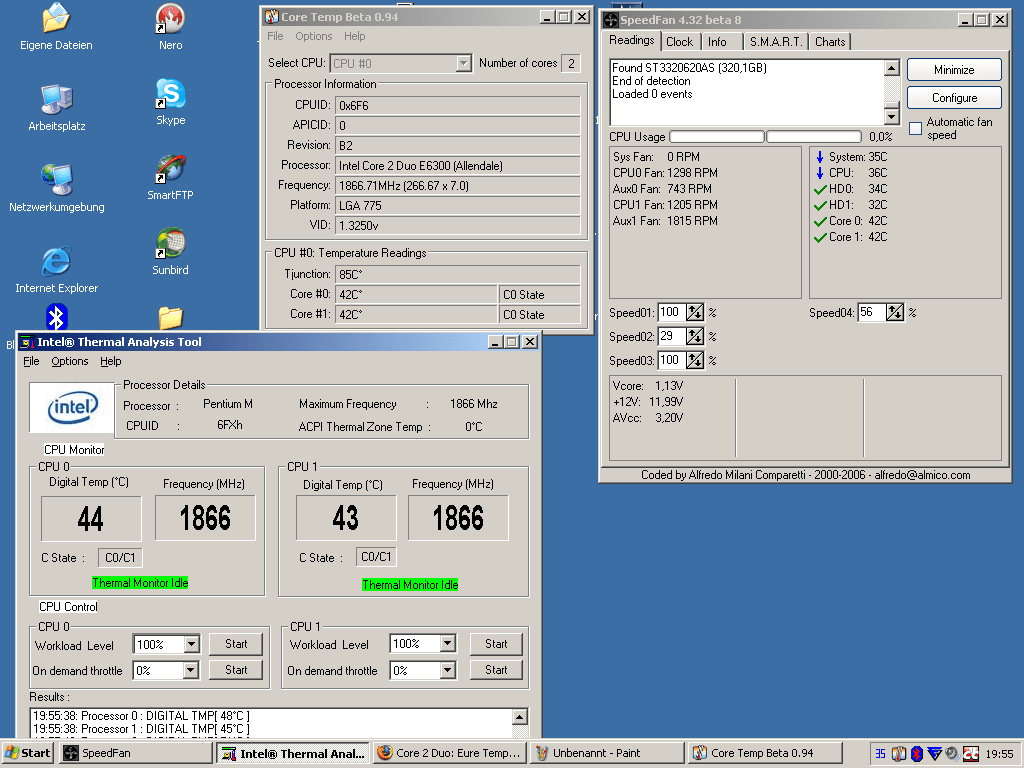Click Configure button in SpeedFan
Image resolution: width=1024 pixels, height=768 pixels.
[953, 98]
